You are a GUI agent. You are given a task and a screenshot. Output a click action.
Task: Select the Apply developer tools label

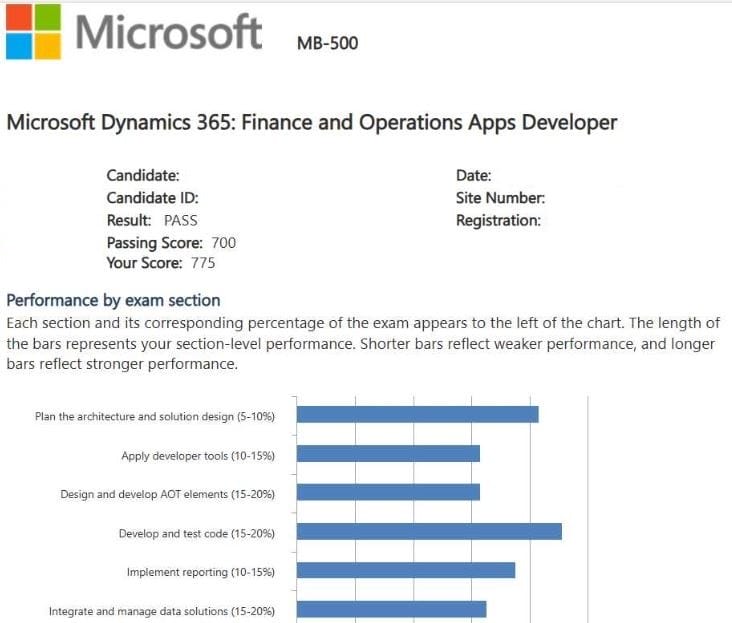tap(197, 455)
